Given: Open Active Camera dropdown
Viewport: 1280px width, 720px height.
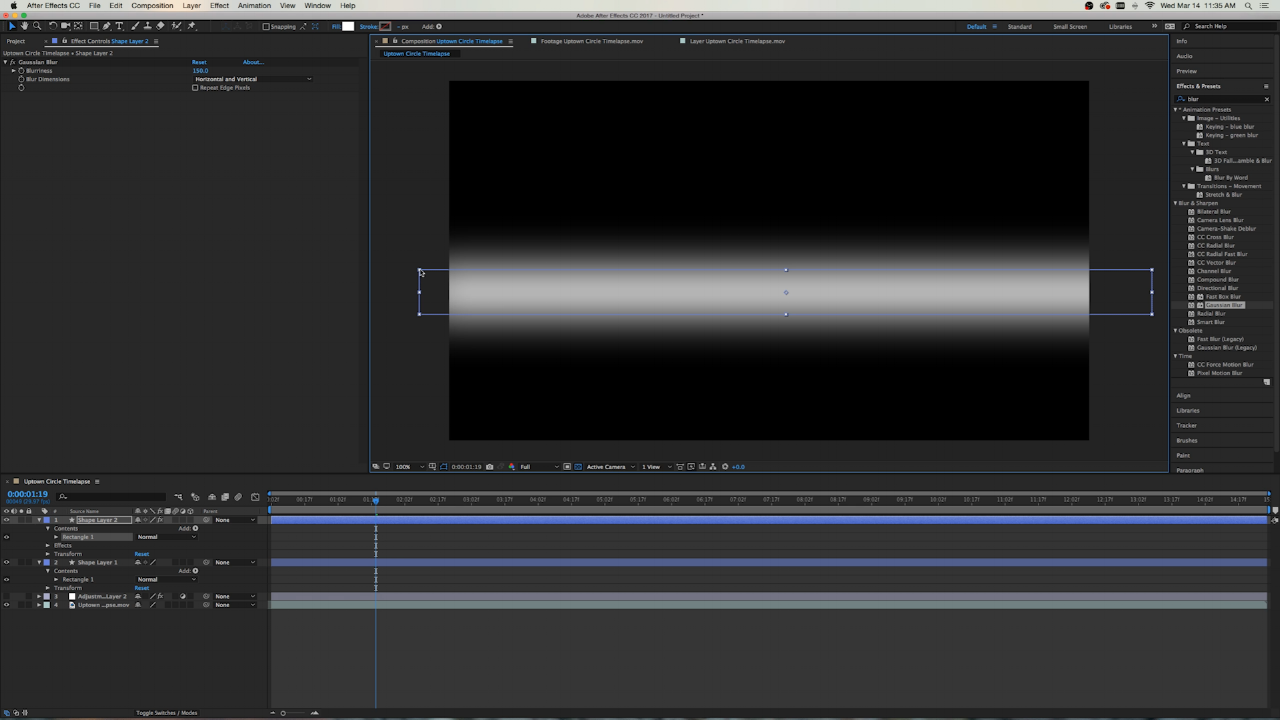Looking at the screenshot, I should point(610,466).
